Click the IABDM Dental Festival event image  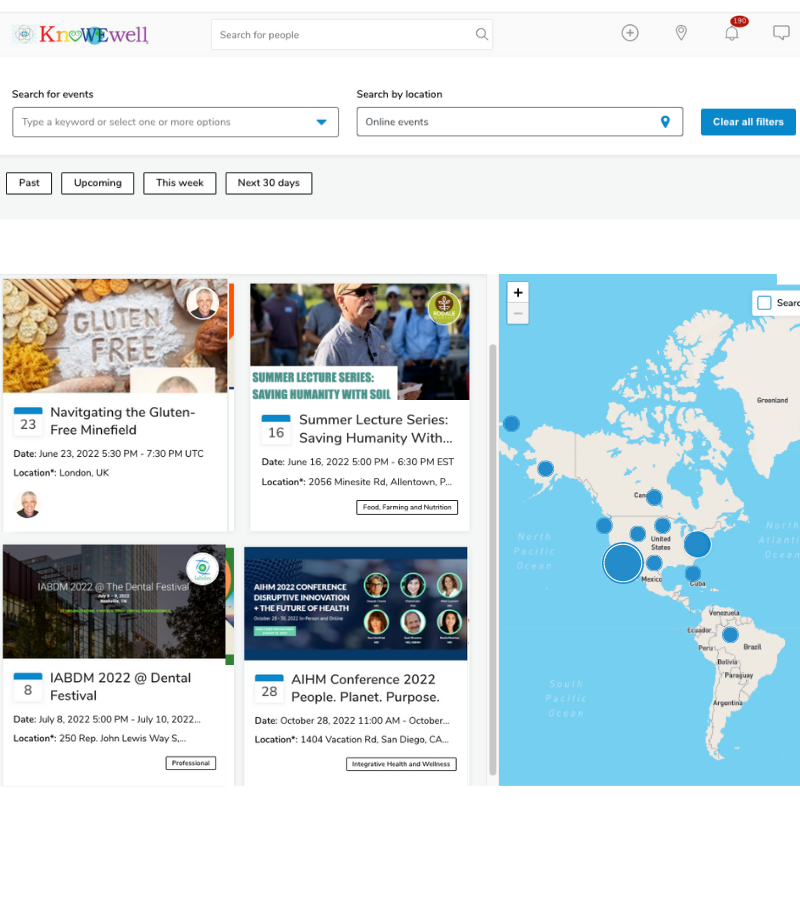114,602
